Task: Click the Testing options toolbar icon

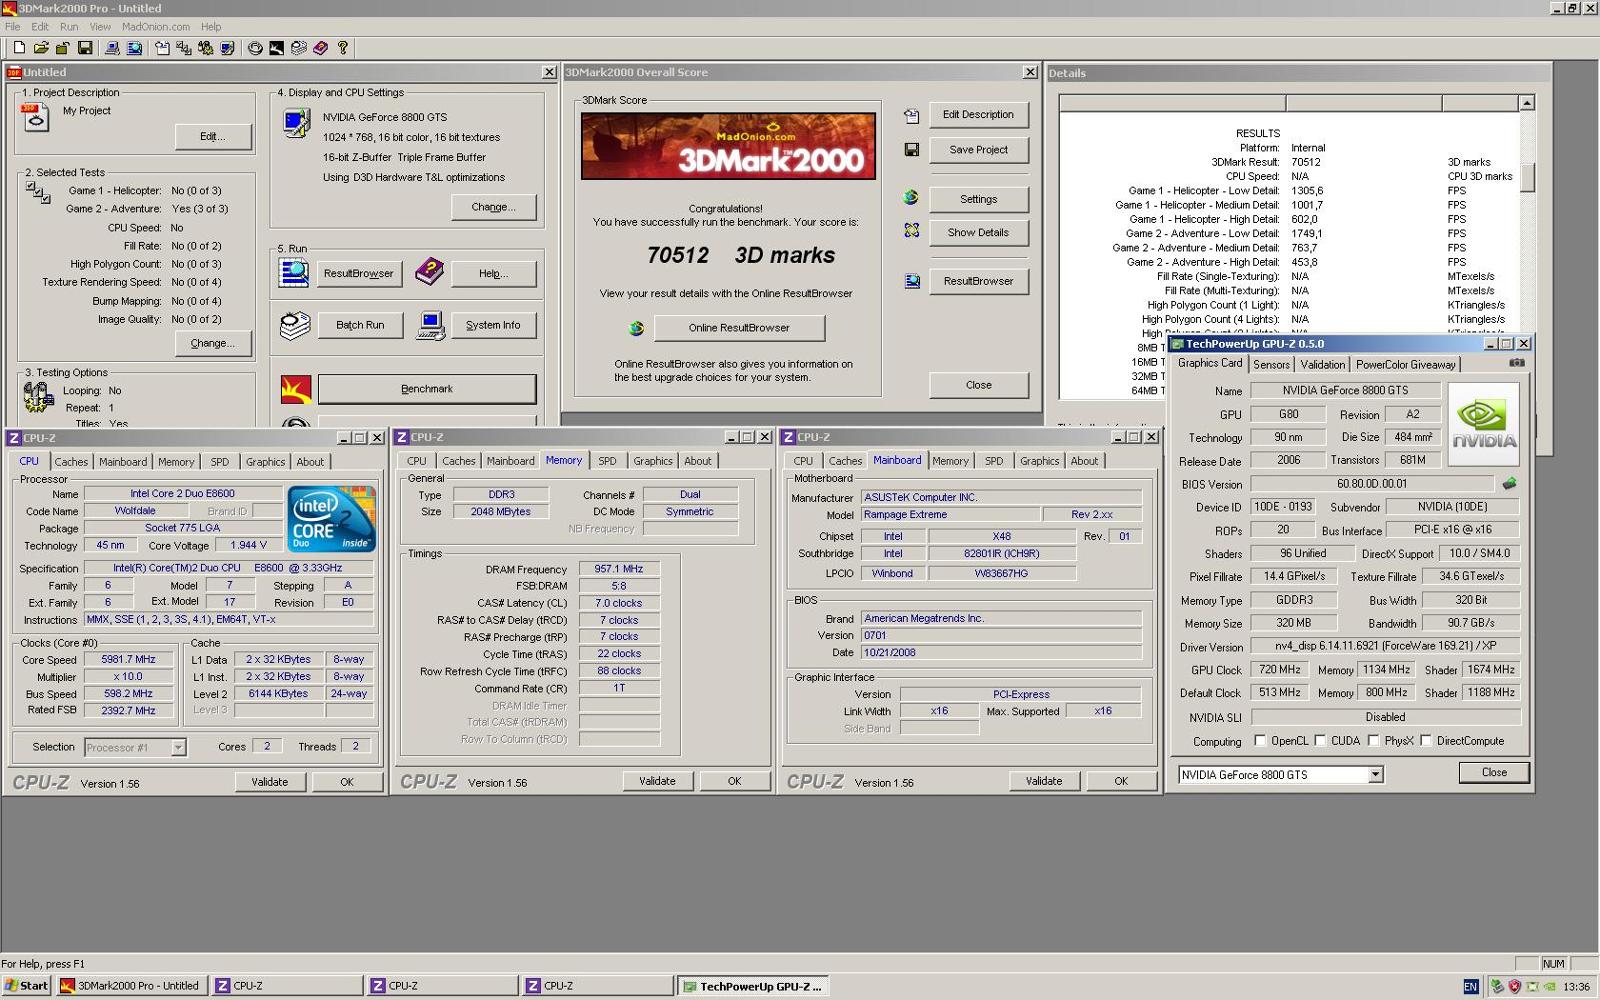Action: (206, 47)
